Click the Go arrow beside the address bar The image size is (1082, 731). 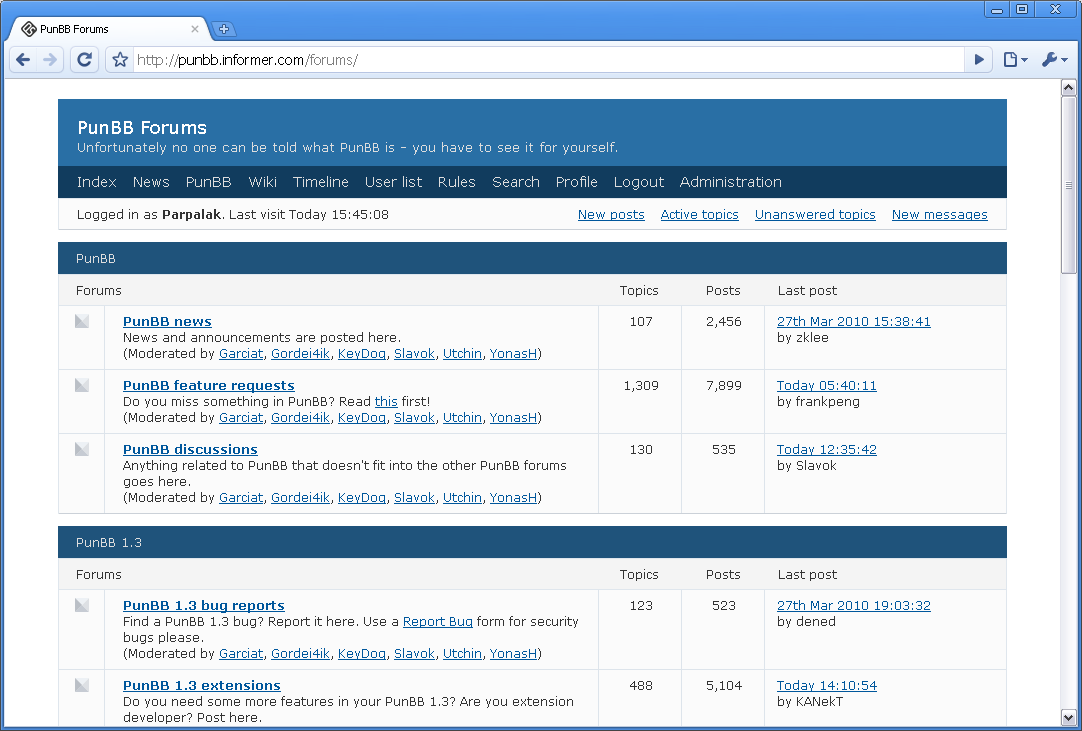978,60
